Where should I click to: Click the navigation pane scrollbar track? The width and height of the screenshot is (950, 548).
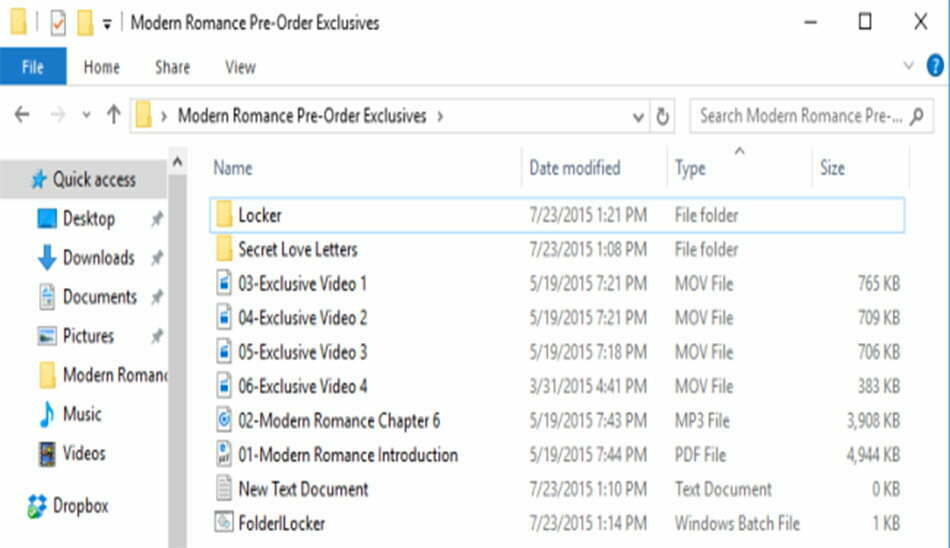178,361
